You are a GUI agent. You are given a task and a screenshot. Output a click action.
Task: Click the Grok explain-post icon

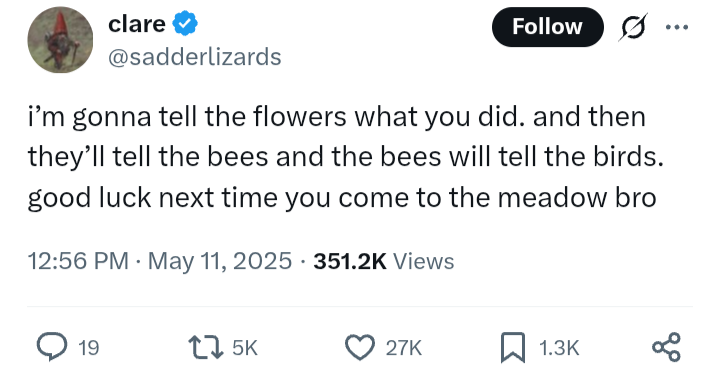pos(633,27)
